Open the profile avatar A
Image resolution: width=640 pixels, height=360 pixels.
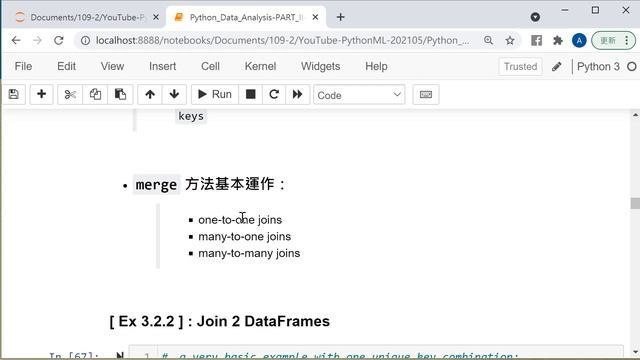[x=579, y=40]
